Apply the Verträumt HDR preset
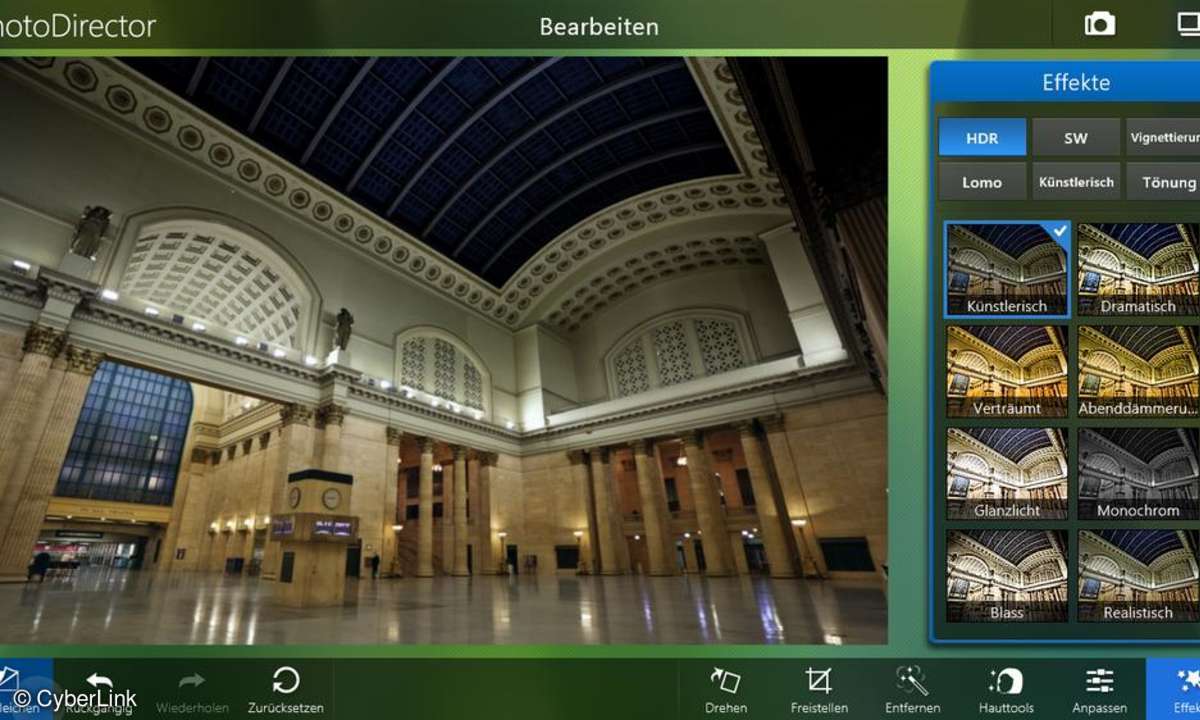Viewport: 1200px width, 720px height. coord(1007,370)
